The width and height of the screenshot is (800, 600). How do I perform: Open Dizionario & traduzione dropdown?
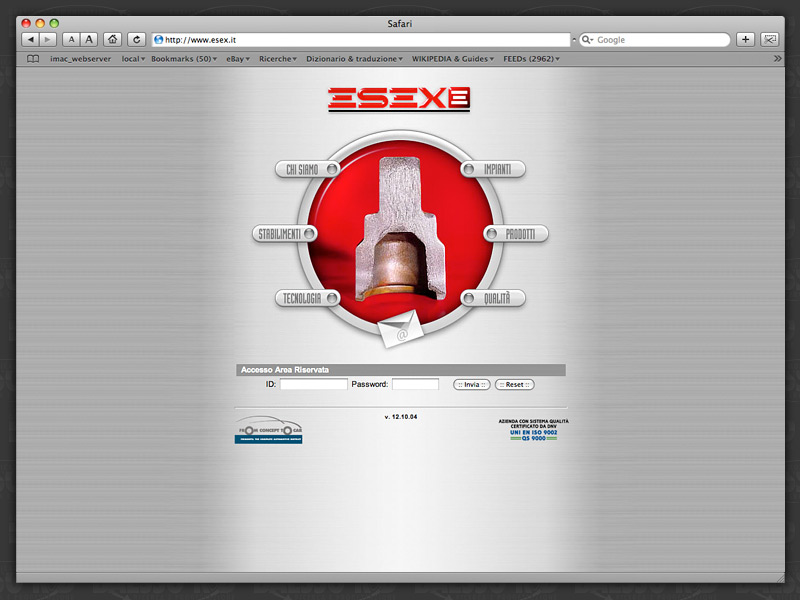pos(355,59)
